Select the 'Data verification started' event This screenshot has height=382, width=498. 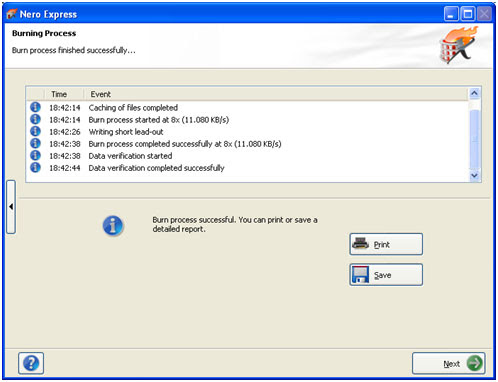(130, 156)
